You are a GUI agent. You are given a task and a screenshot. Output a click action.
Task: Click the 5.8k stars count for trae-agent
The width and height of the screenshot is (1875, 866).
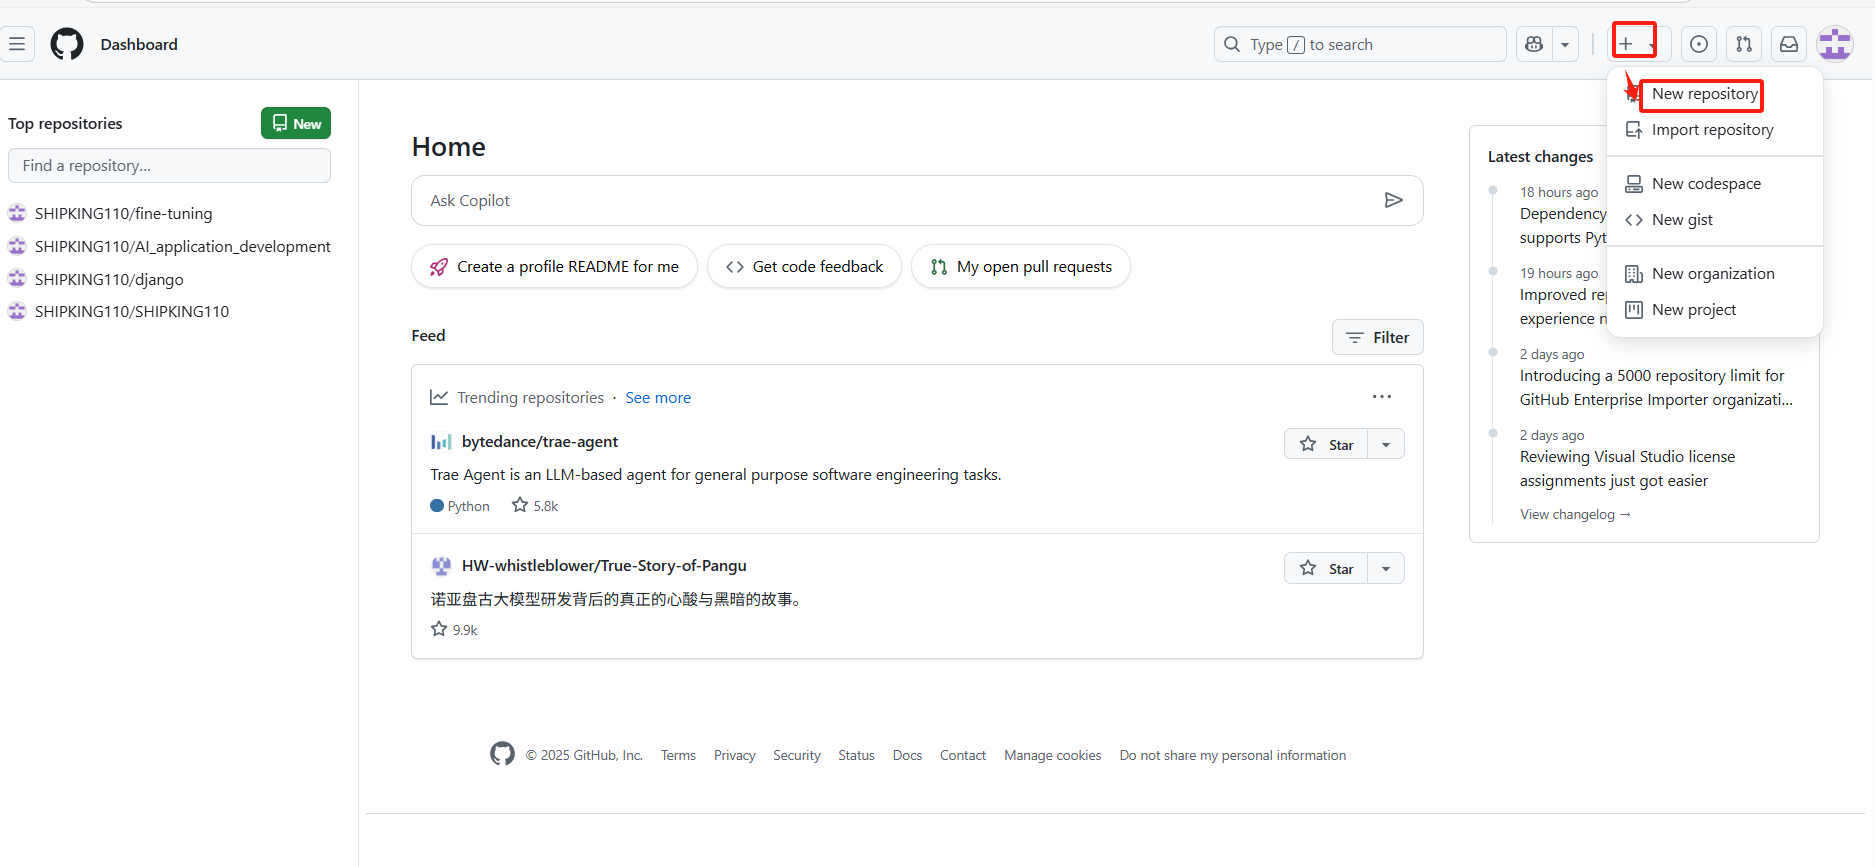[535, 506]
